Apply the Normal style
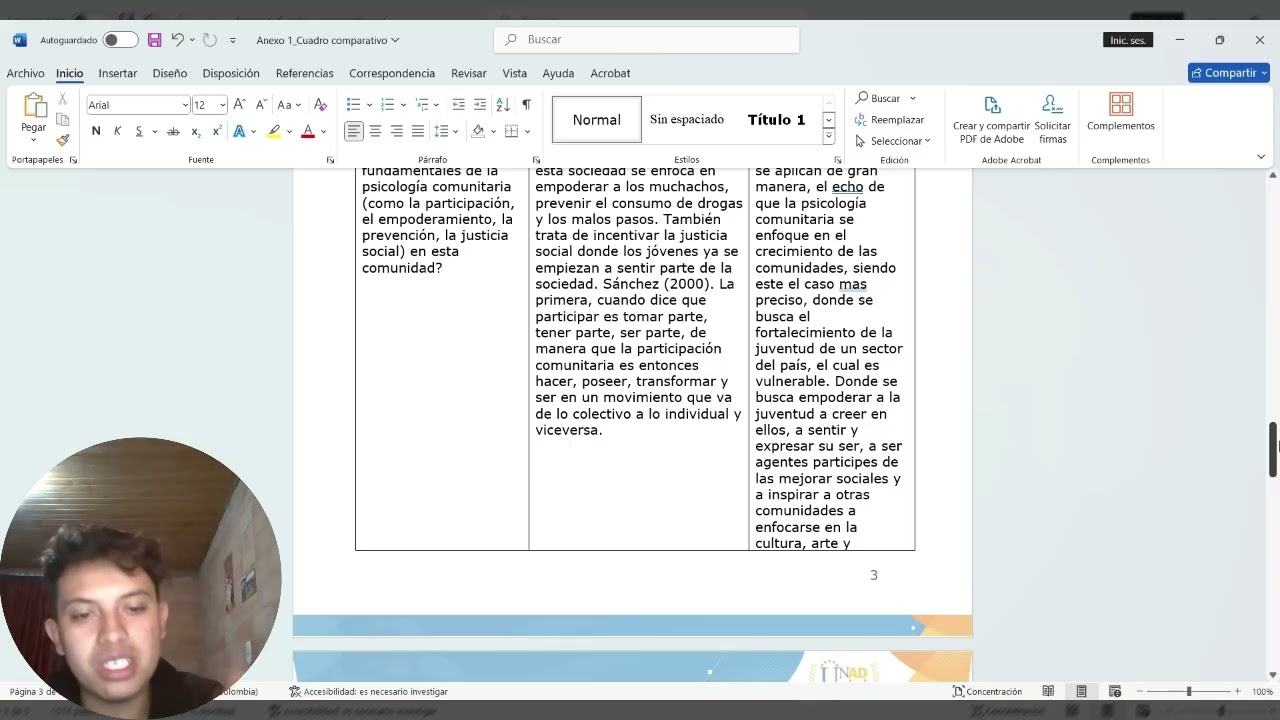 tap(597, 119)
